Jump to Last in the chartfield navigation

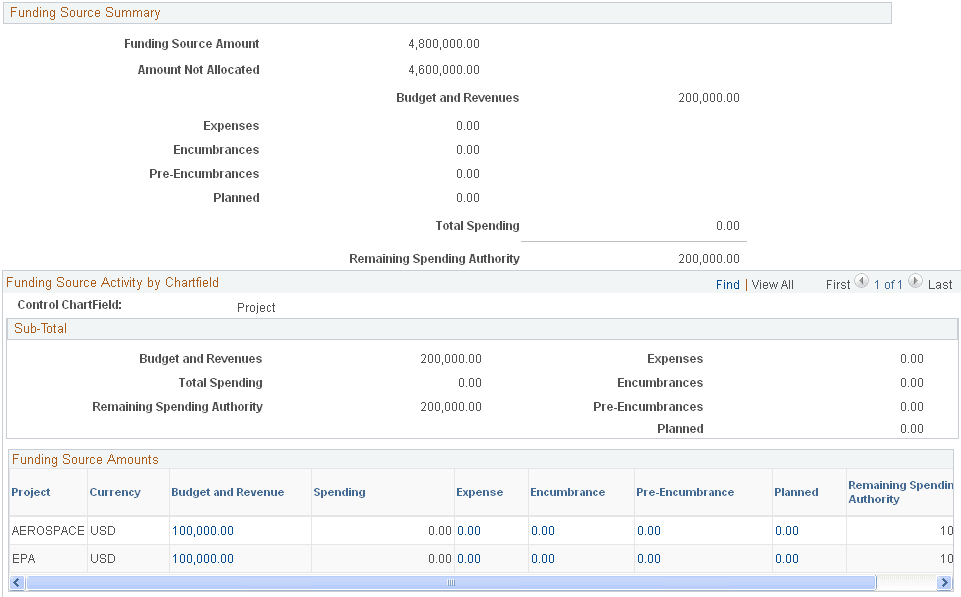point(939,284)
